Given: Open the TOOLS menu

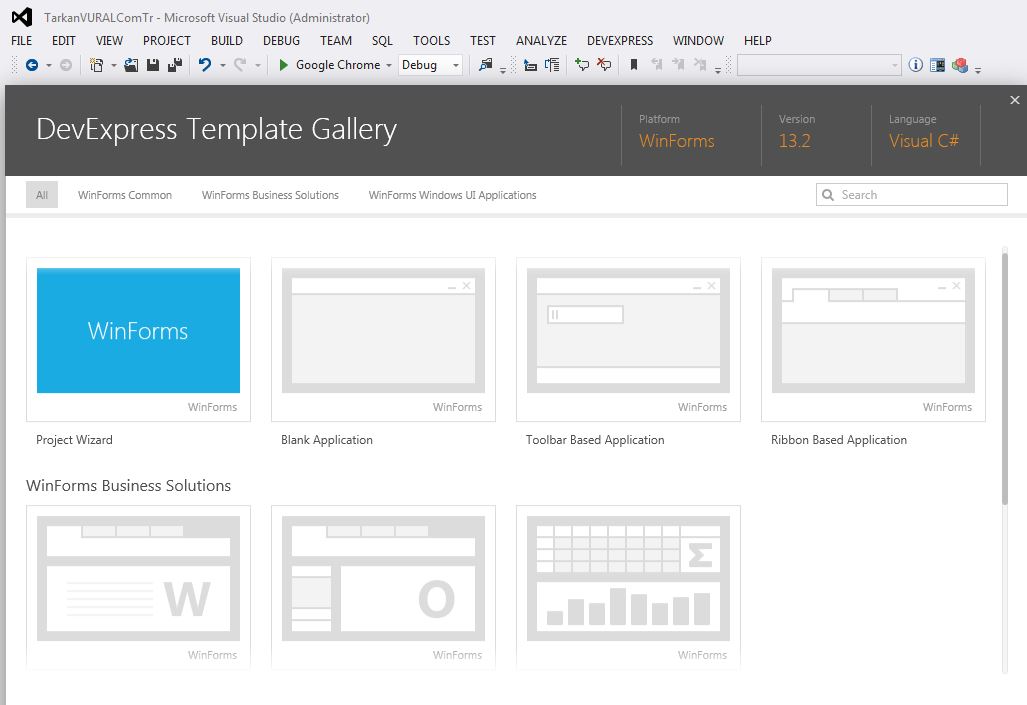Looking at the screenshot, I should tap(432, 41).
